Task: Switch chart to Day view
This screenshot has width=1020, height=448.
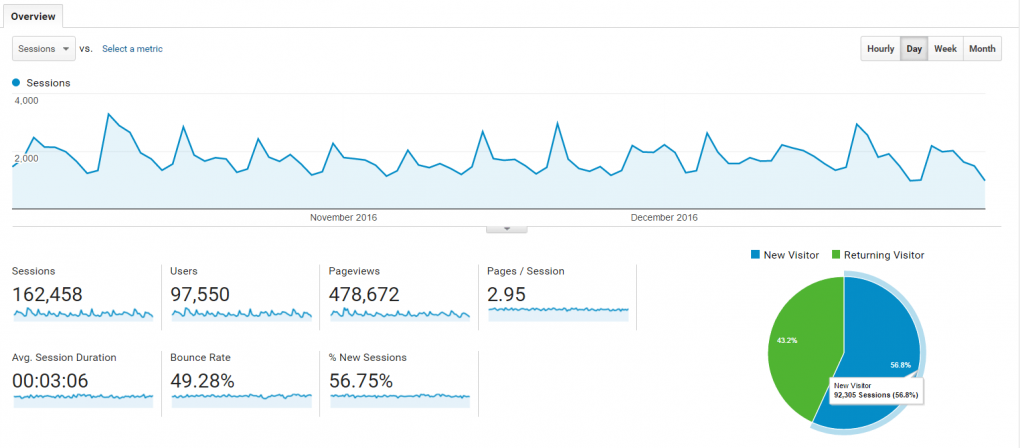Action: coord(914,49)
